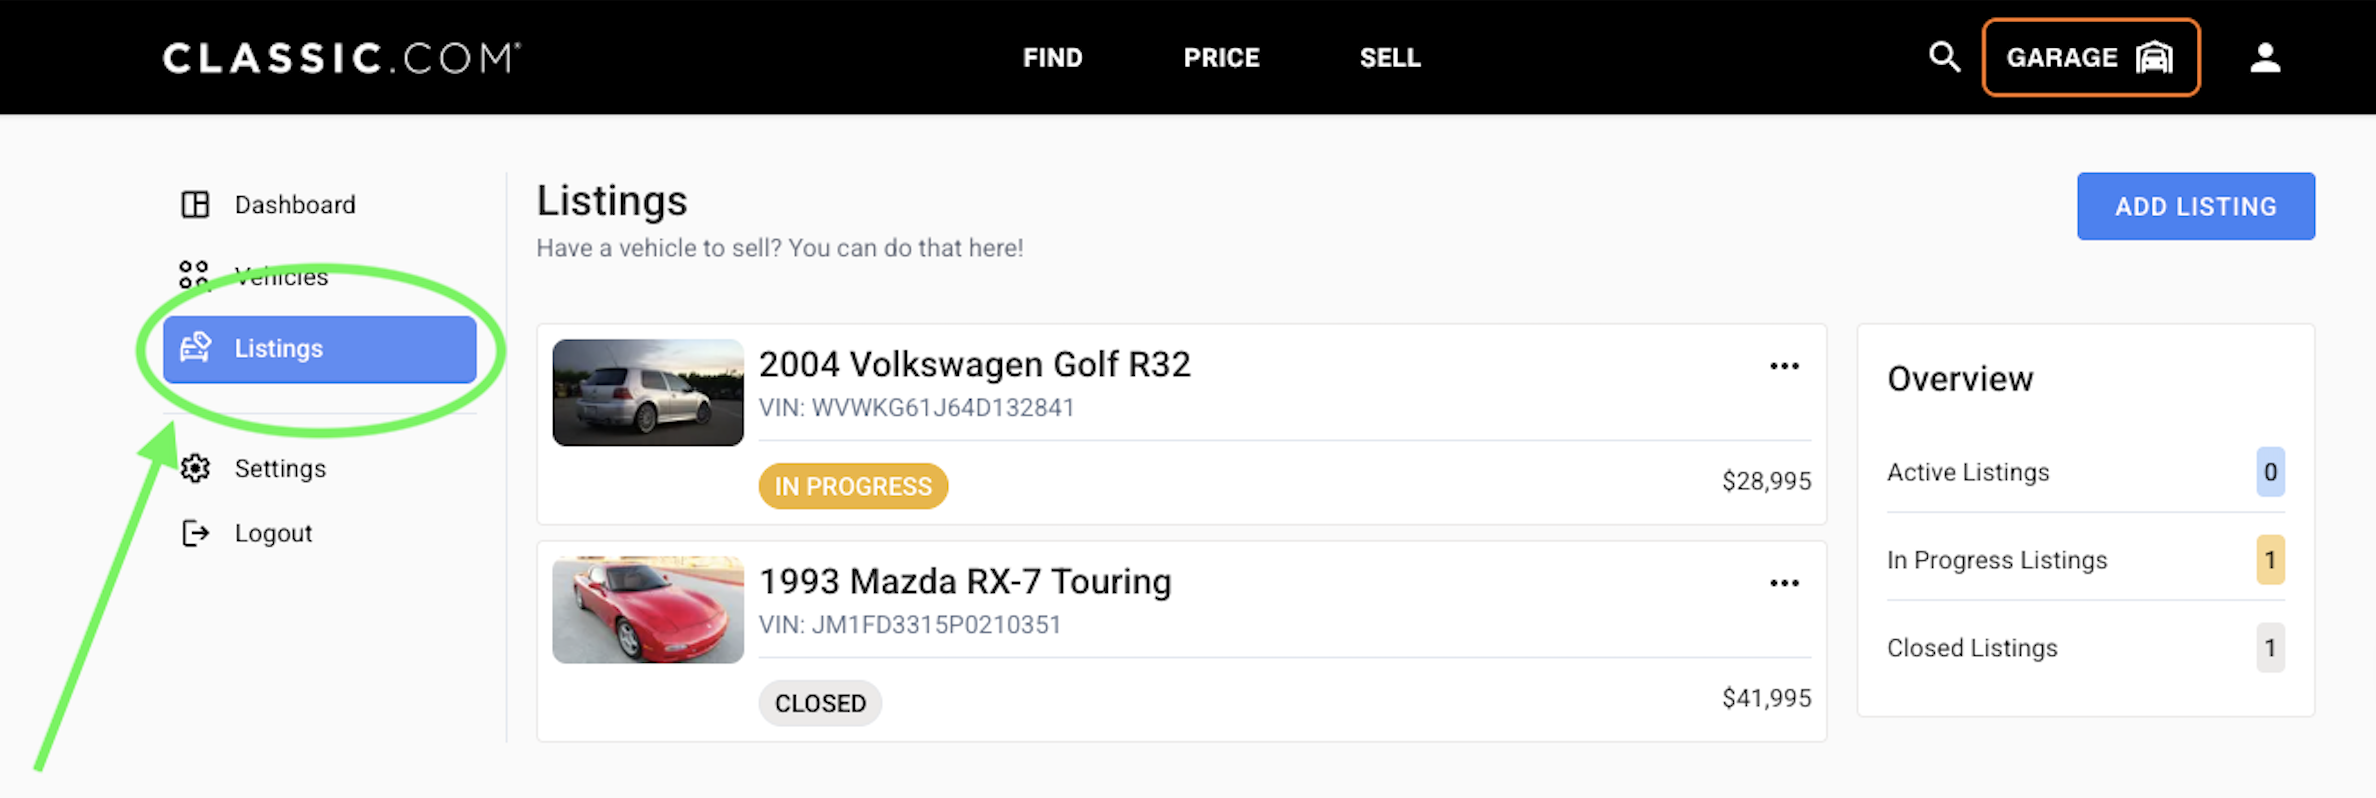Click the ADD LISTING button
The height and width of the screenshot is (798, 2376).
pos(2195,206)
